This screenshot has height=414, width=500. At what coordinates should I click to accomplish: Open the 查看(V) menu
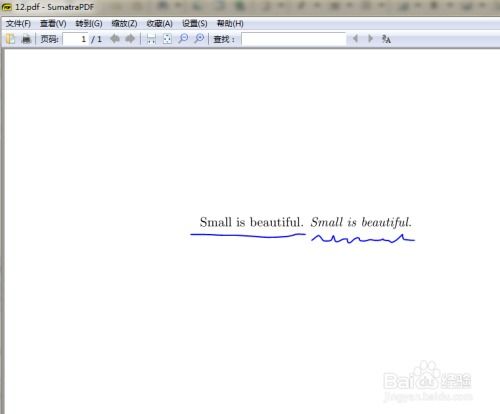[x=53, y=24]
